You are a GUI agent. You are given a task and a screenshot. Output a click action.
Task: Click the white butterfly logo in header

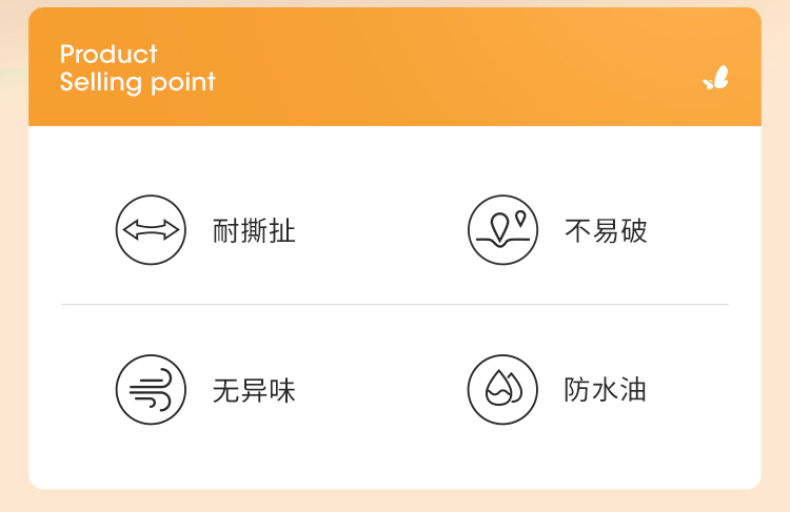click(x=716, y=78)
